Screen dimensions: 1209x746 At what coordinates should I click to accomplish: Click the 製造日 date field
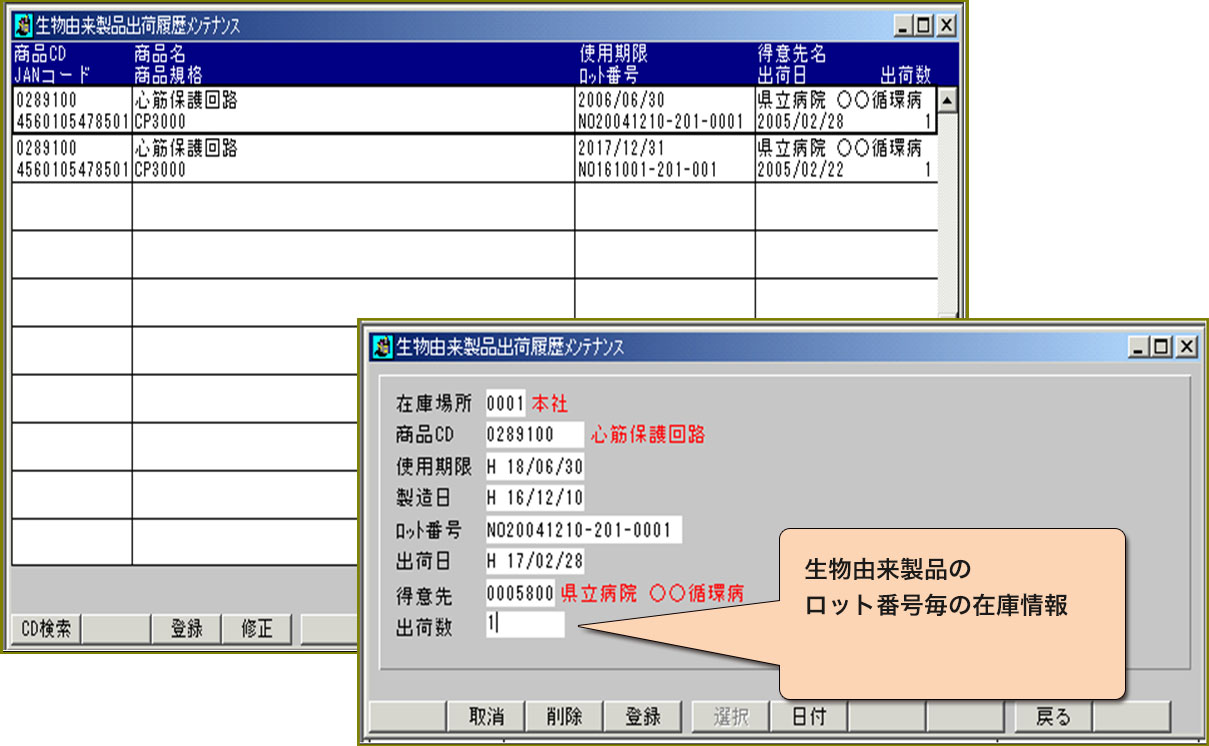[535, 498]
